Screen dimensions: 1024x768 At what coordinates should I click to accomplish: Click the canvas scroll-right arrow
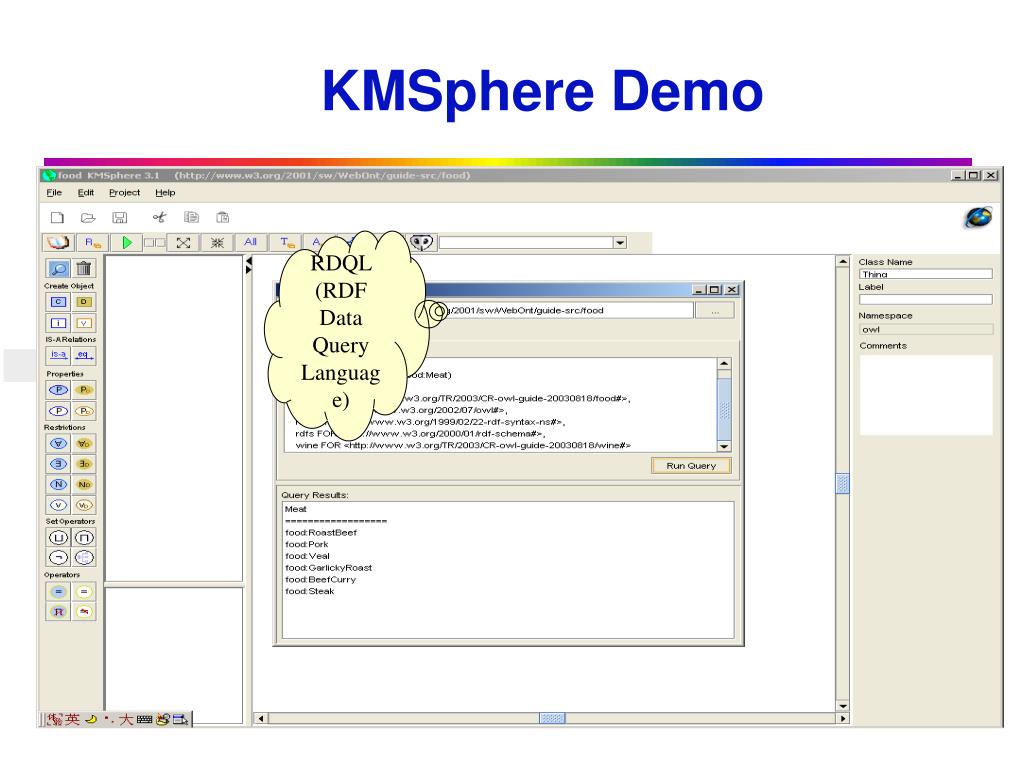(x=842, y=718)
